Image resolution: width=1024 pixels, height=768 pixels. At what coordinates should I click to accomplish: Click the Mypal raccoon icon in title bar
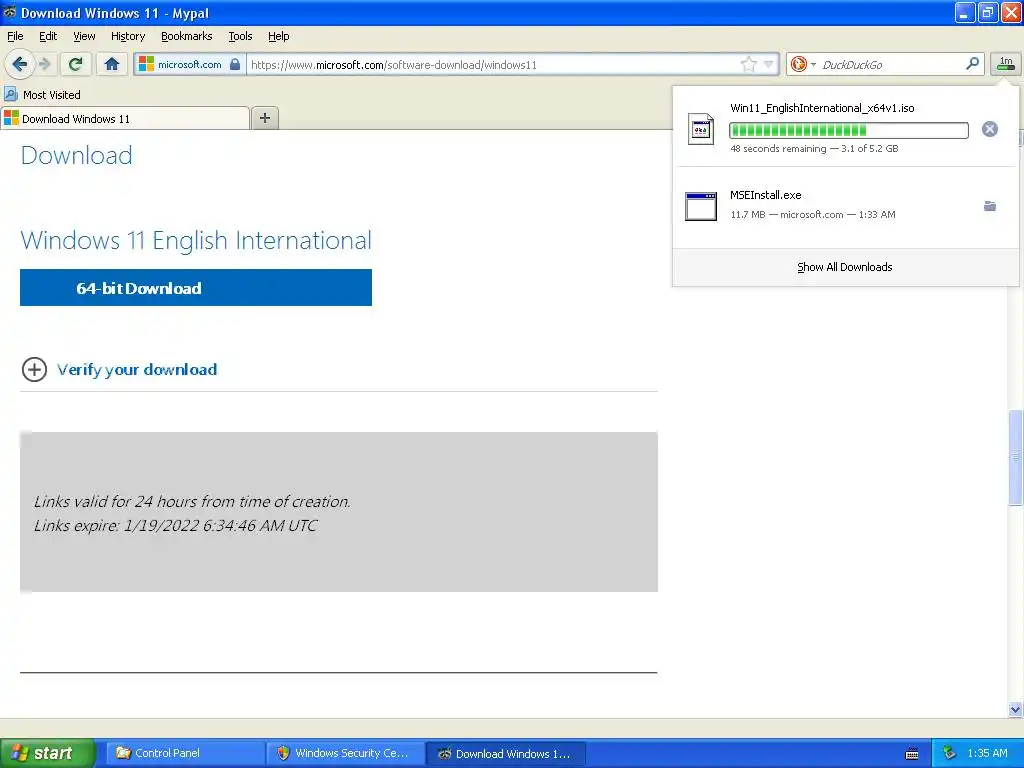pos(9,12)
